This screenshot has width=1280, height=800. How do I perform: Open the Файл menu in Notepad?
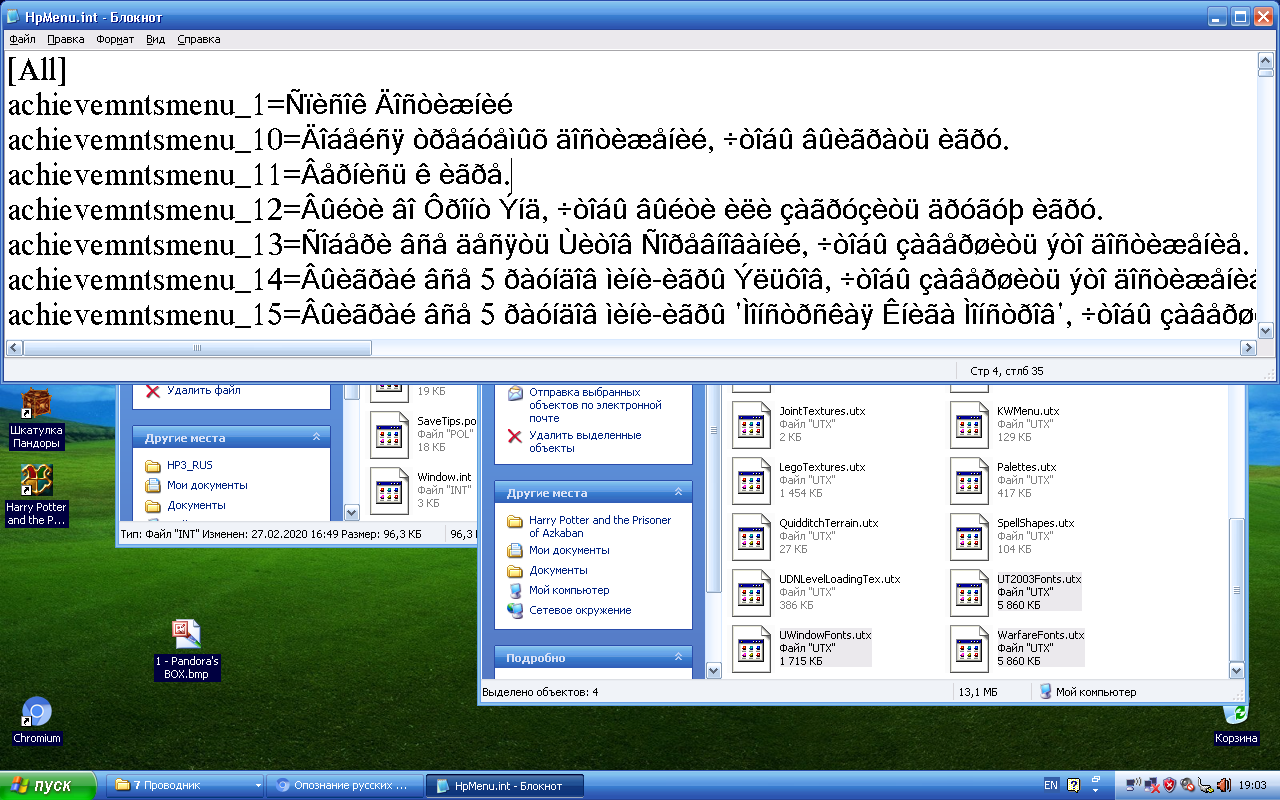point(22,40)
